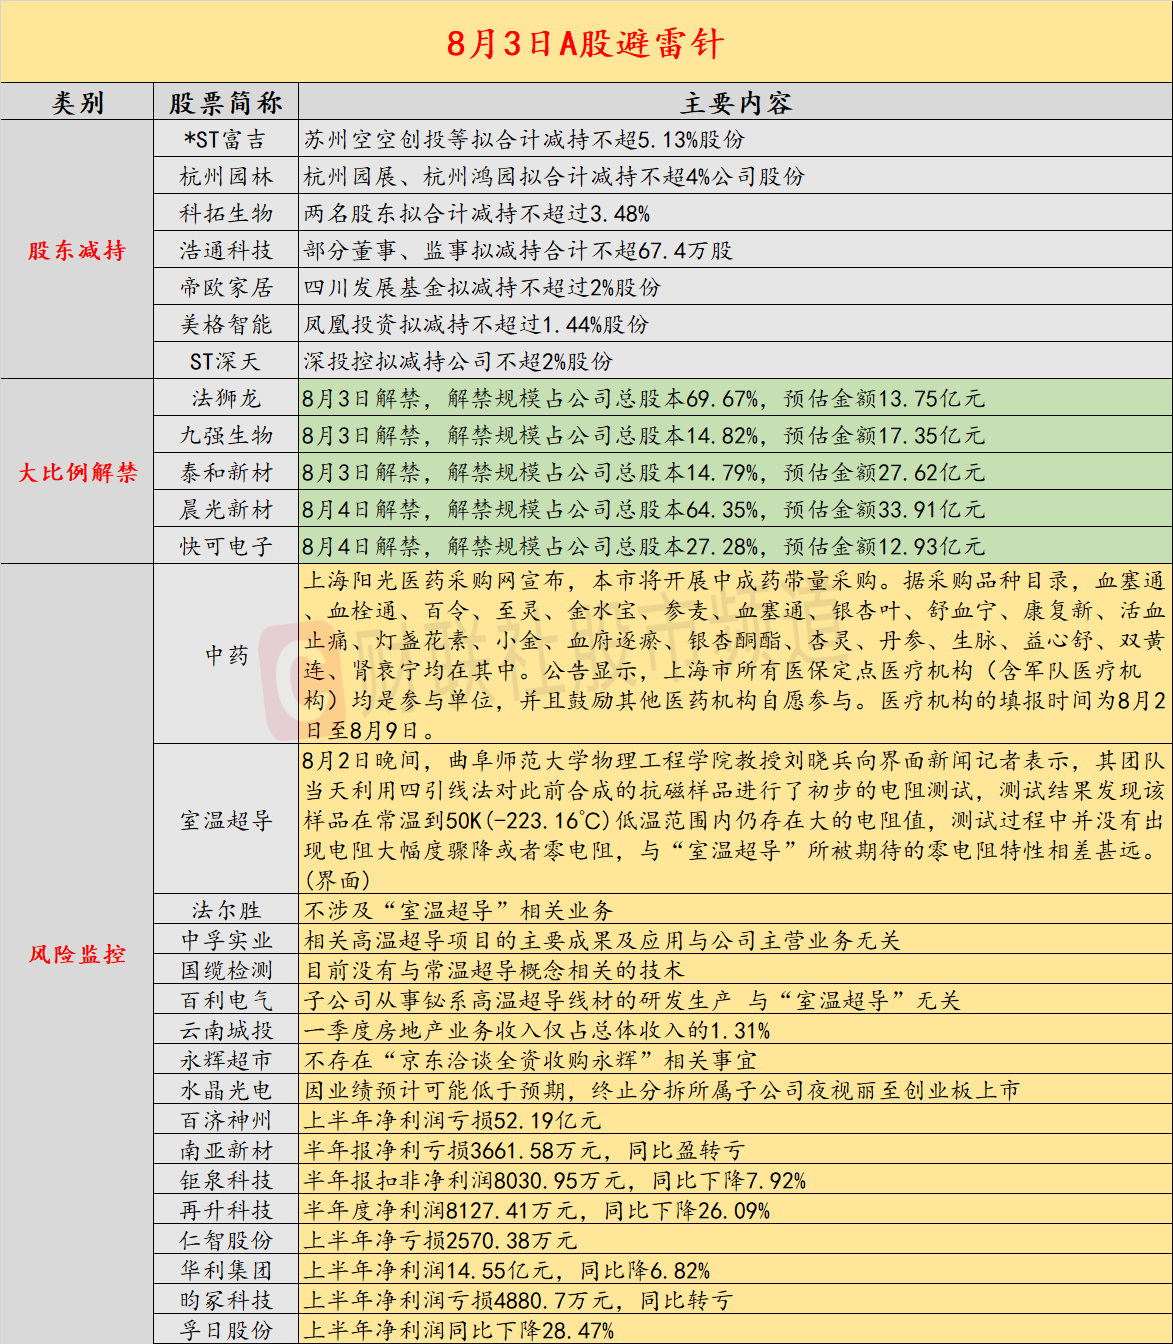Click 两名股东拟合计减持不超过3.48% text
The image size is (1173, 1344).
click(477, 214)
